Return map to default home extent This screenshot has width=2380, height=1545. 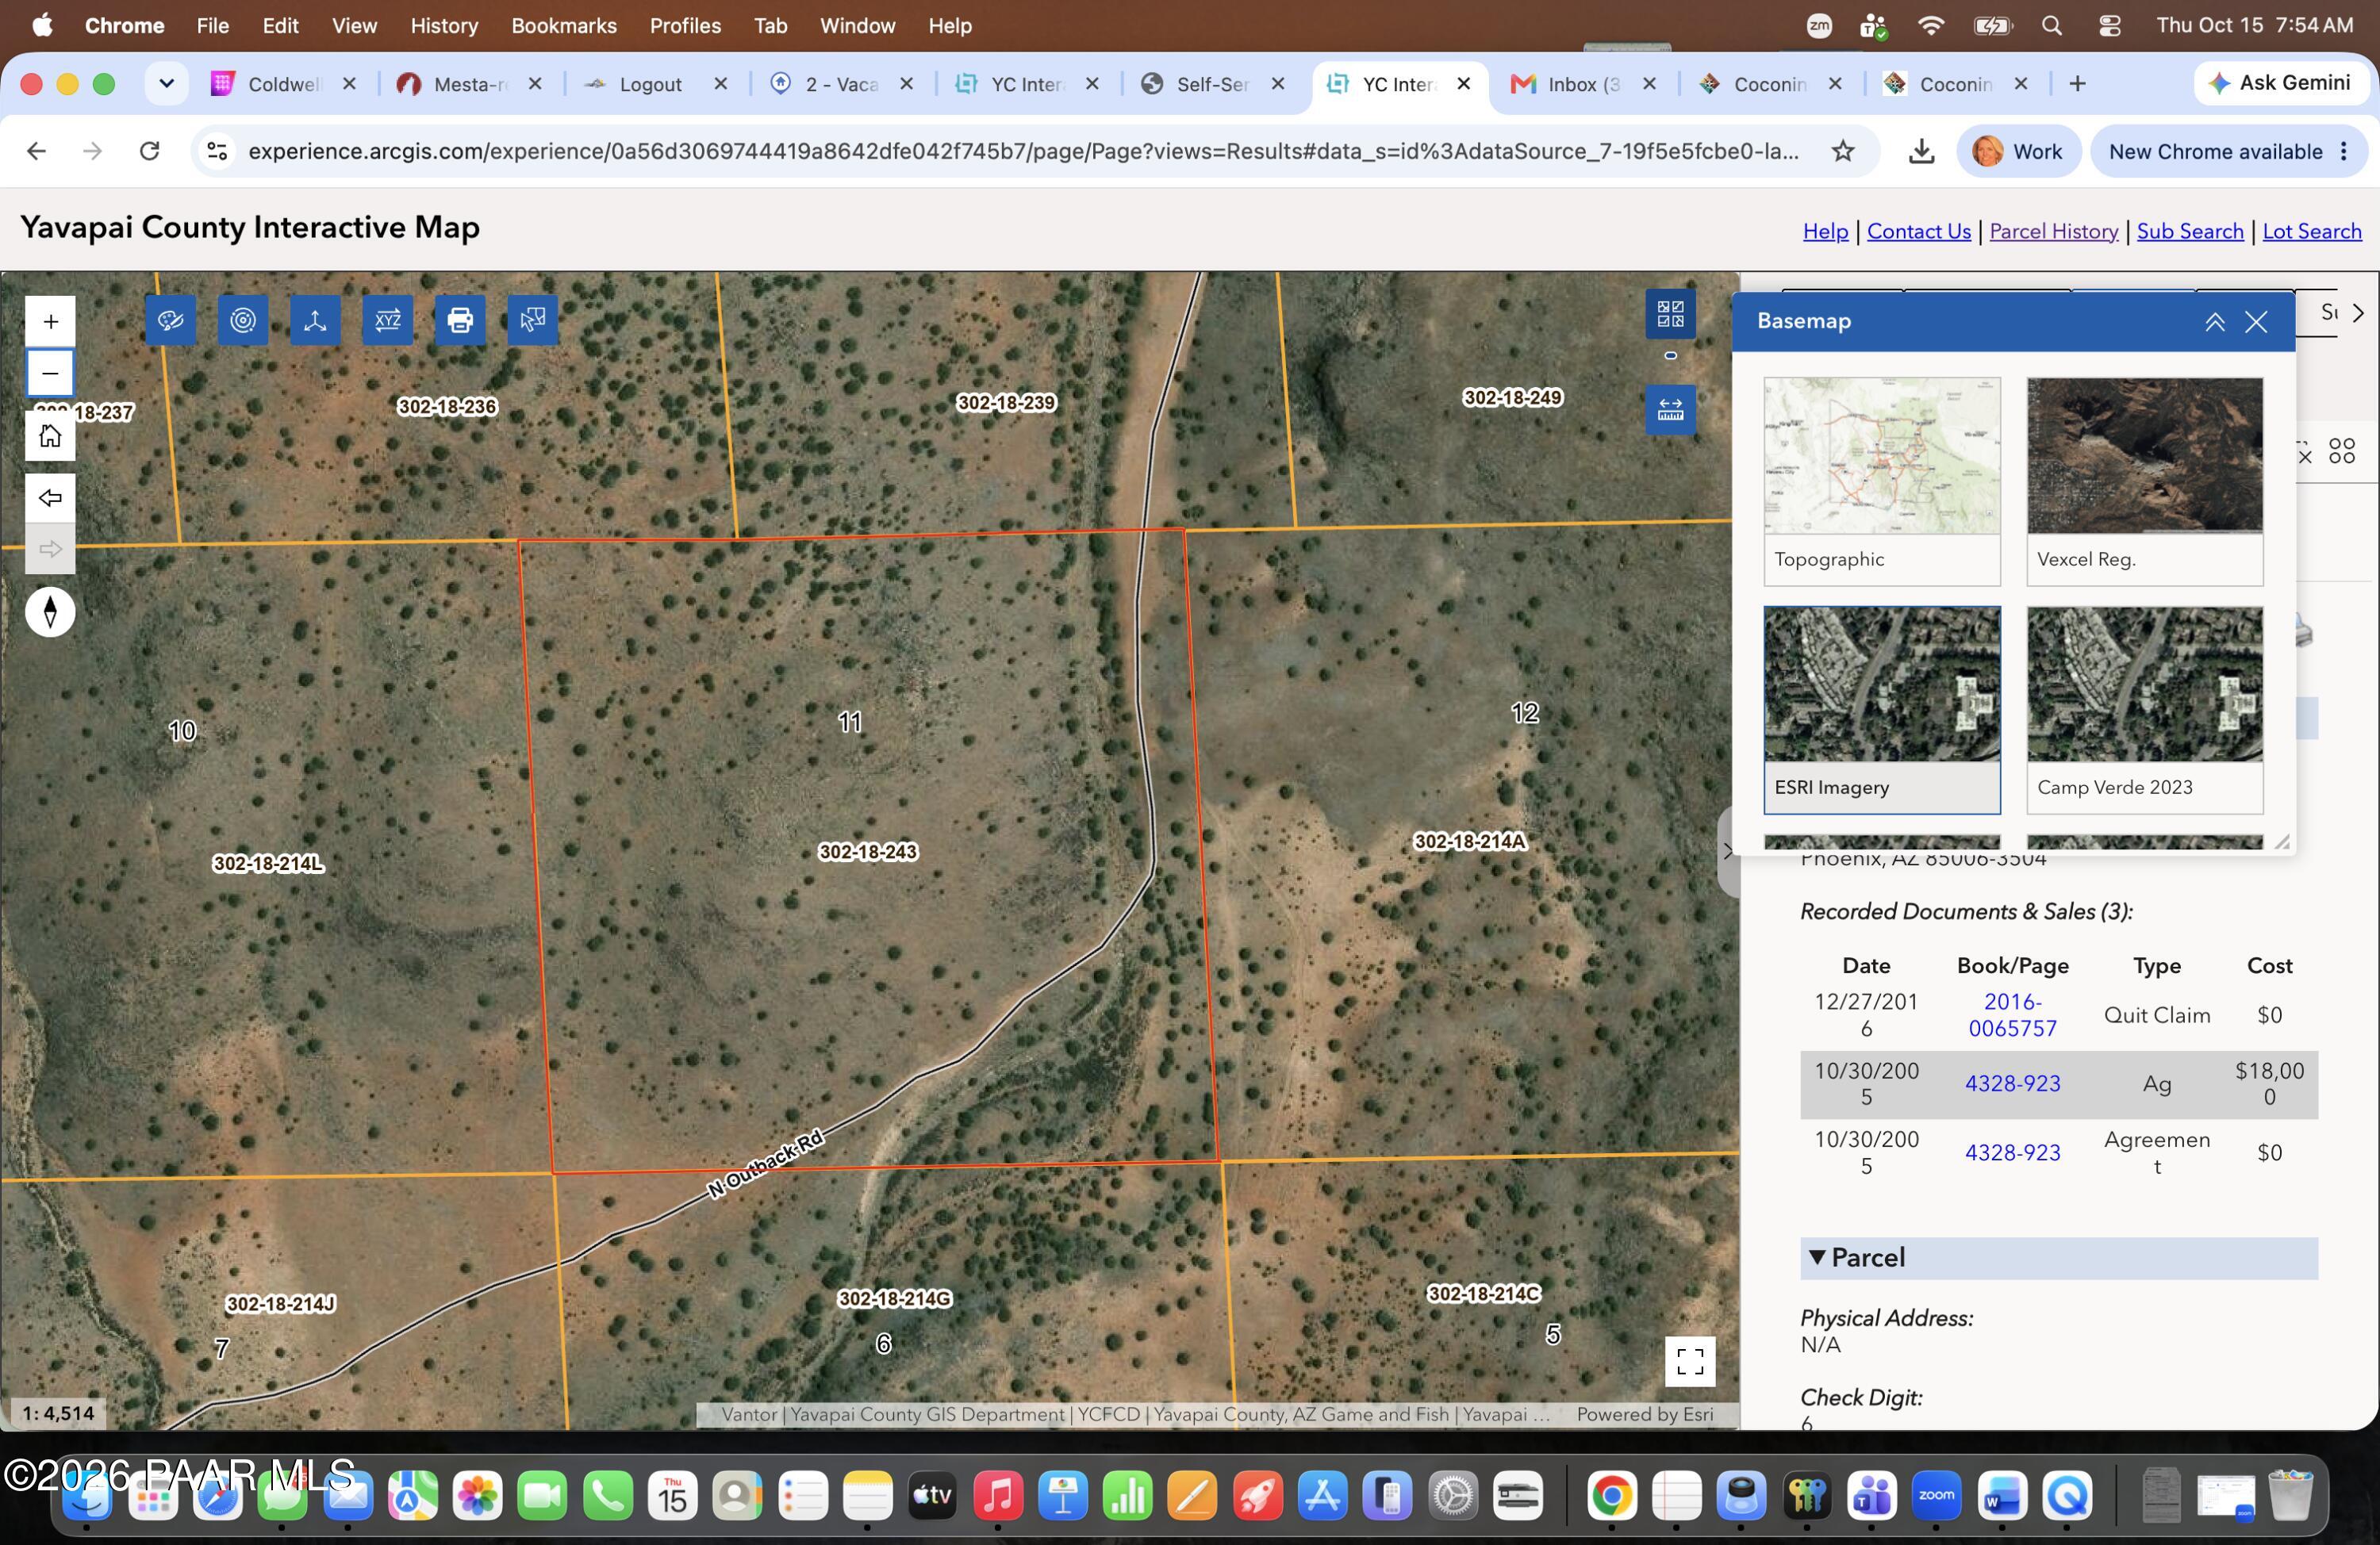50,436
